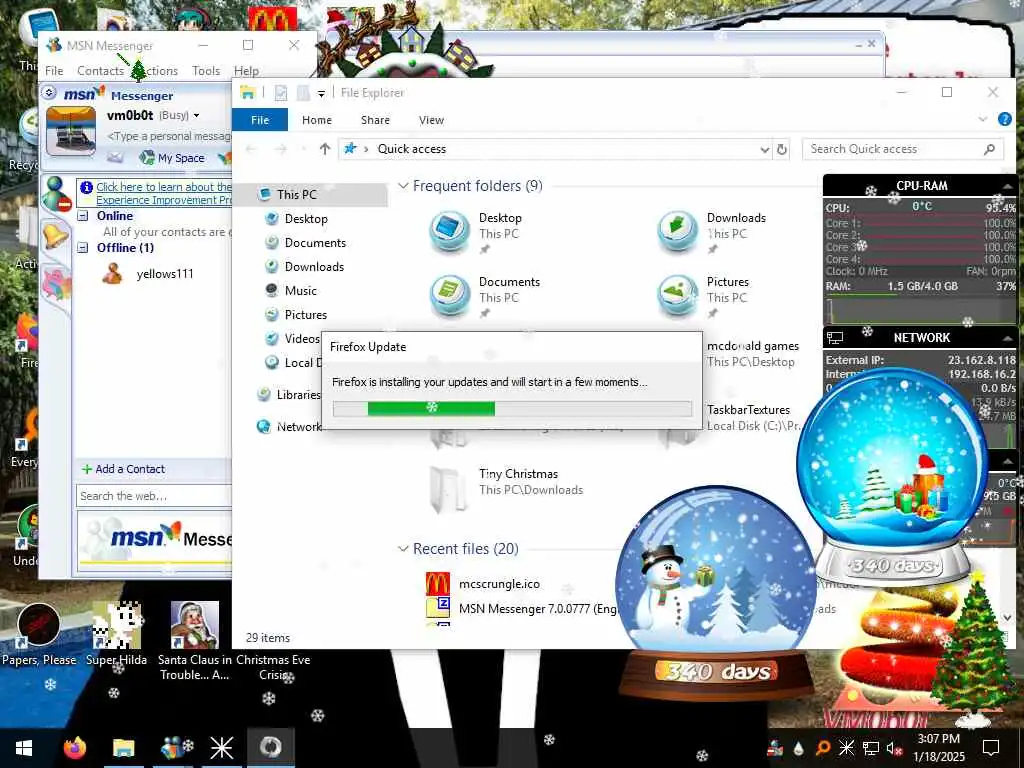
Task: Switch to the Home ribbon tab
Action: click(x=317, y=120)
